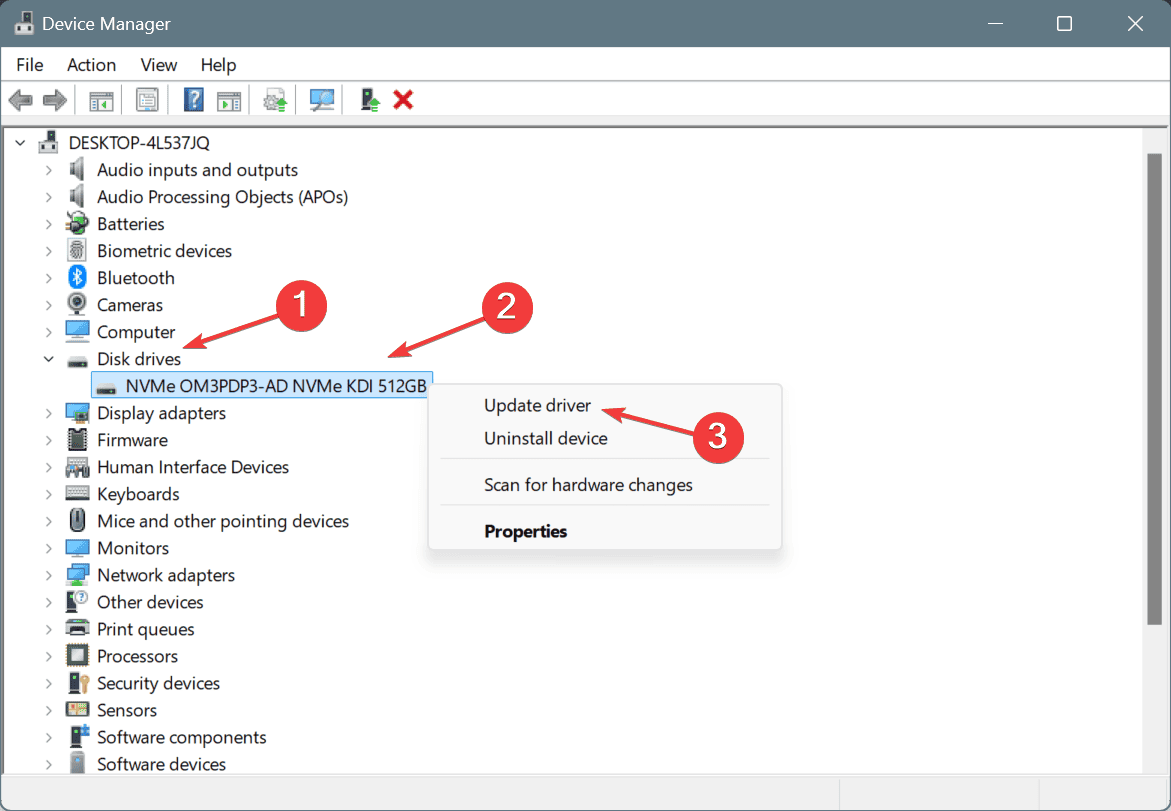Expand the Network adapters category
Viewport: 1171px width, 811px height.
[48, 574]
